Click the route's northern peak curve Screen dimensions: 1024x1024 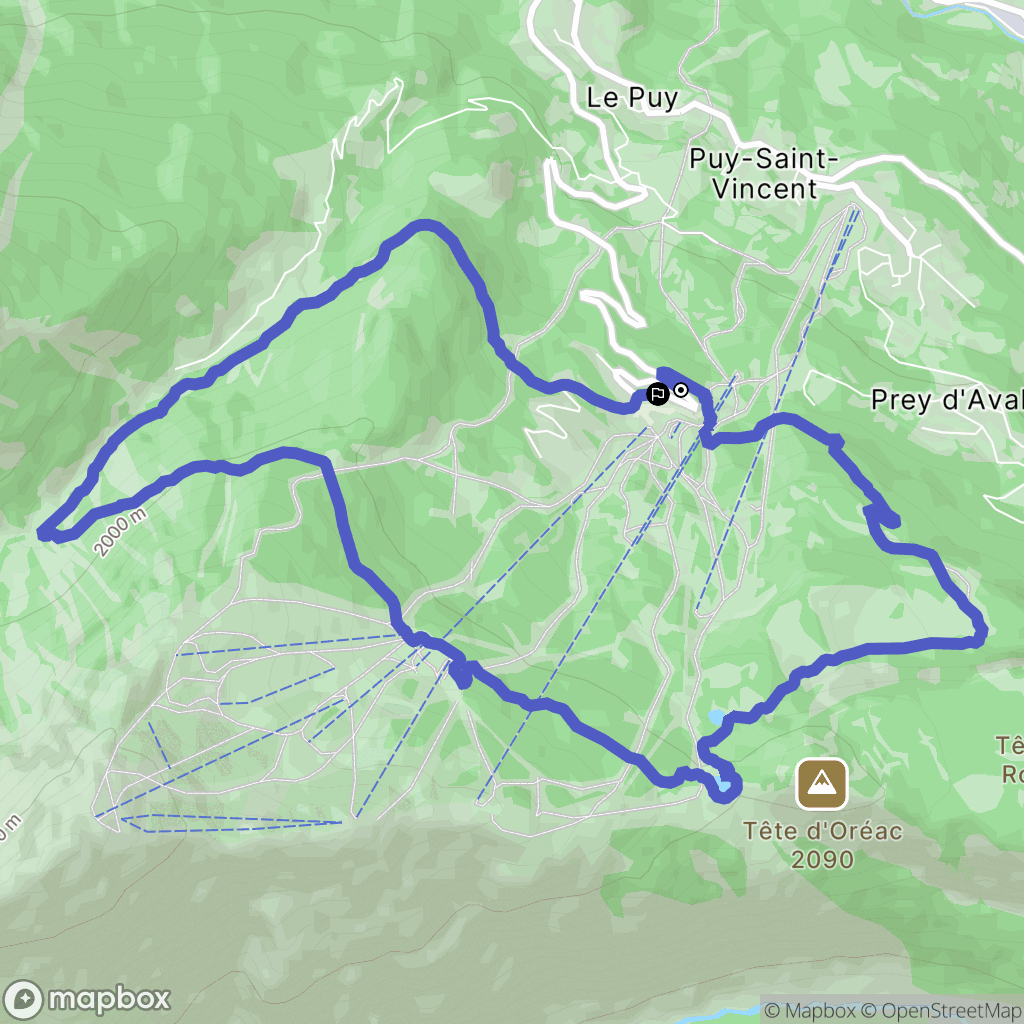tap(424, 226)
